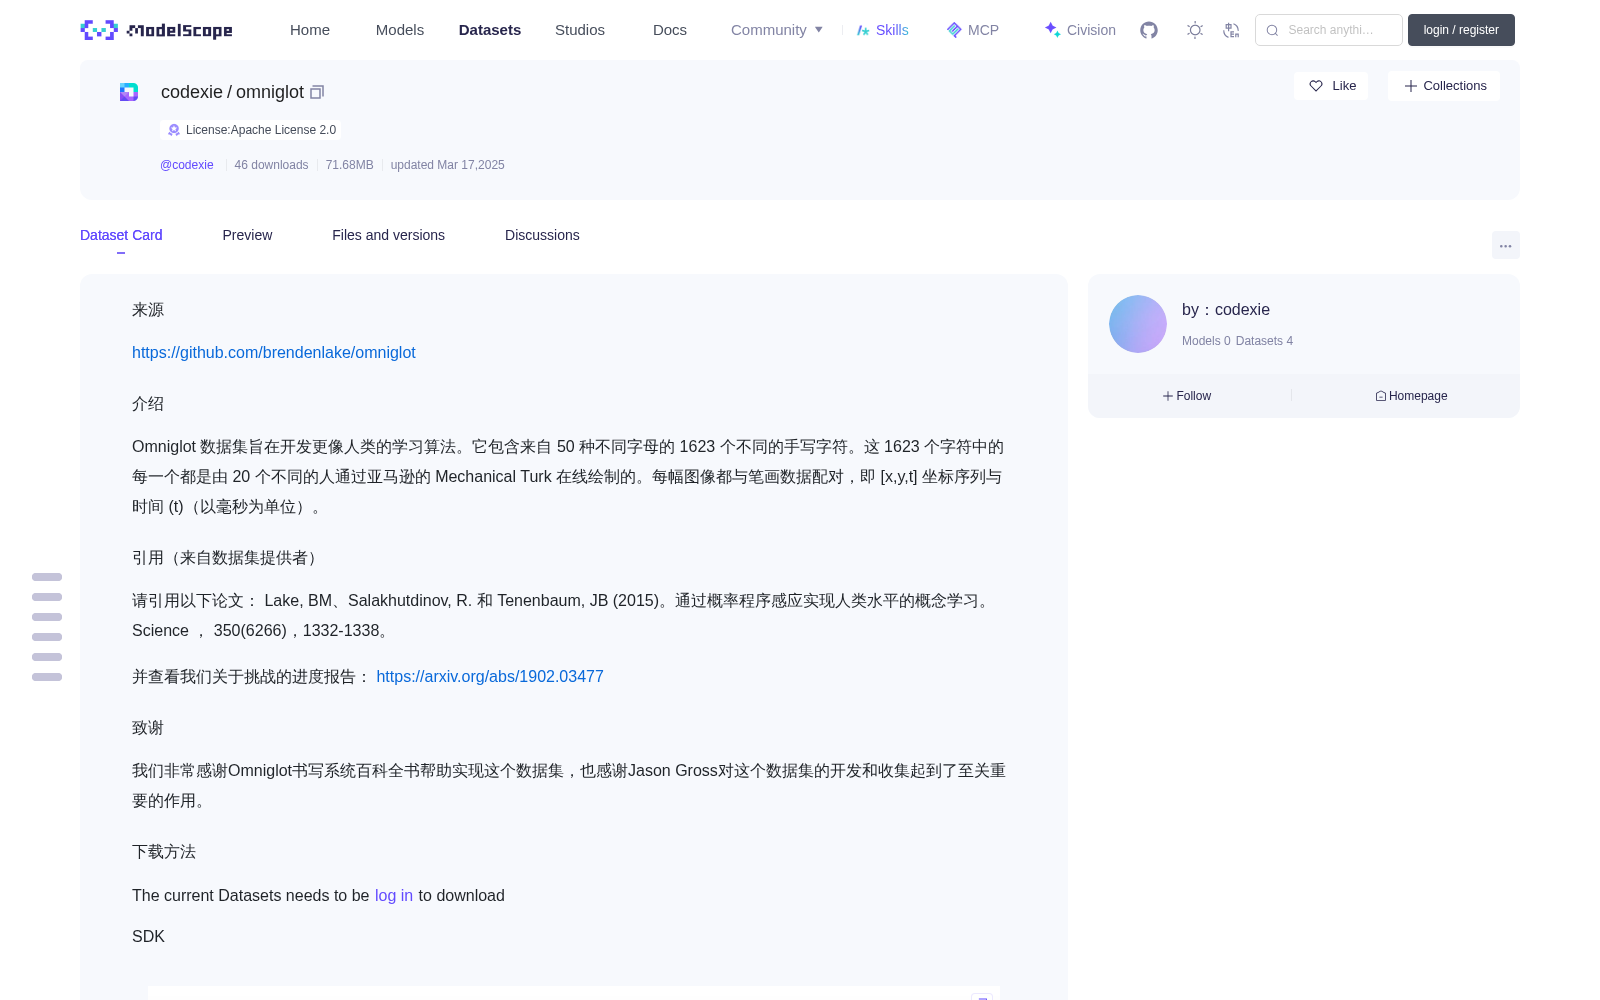Expand the Community dropdown menu
This screenshot has height=1000, width=1600.
click(777, 30)
